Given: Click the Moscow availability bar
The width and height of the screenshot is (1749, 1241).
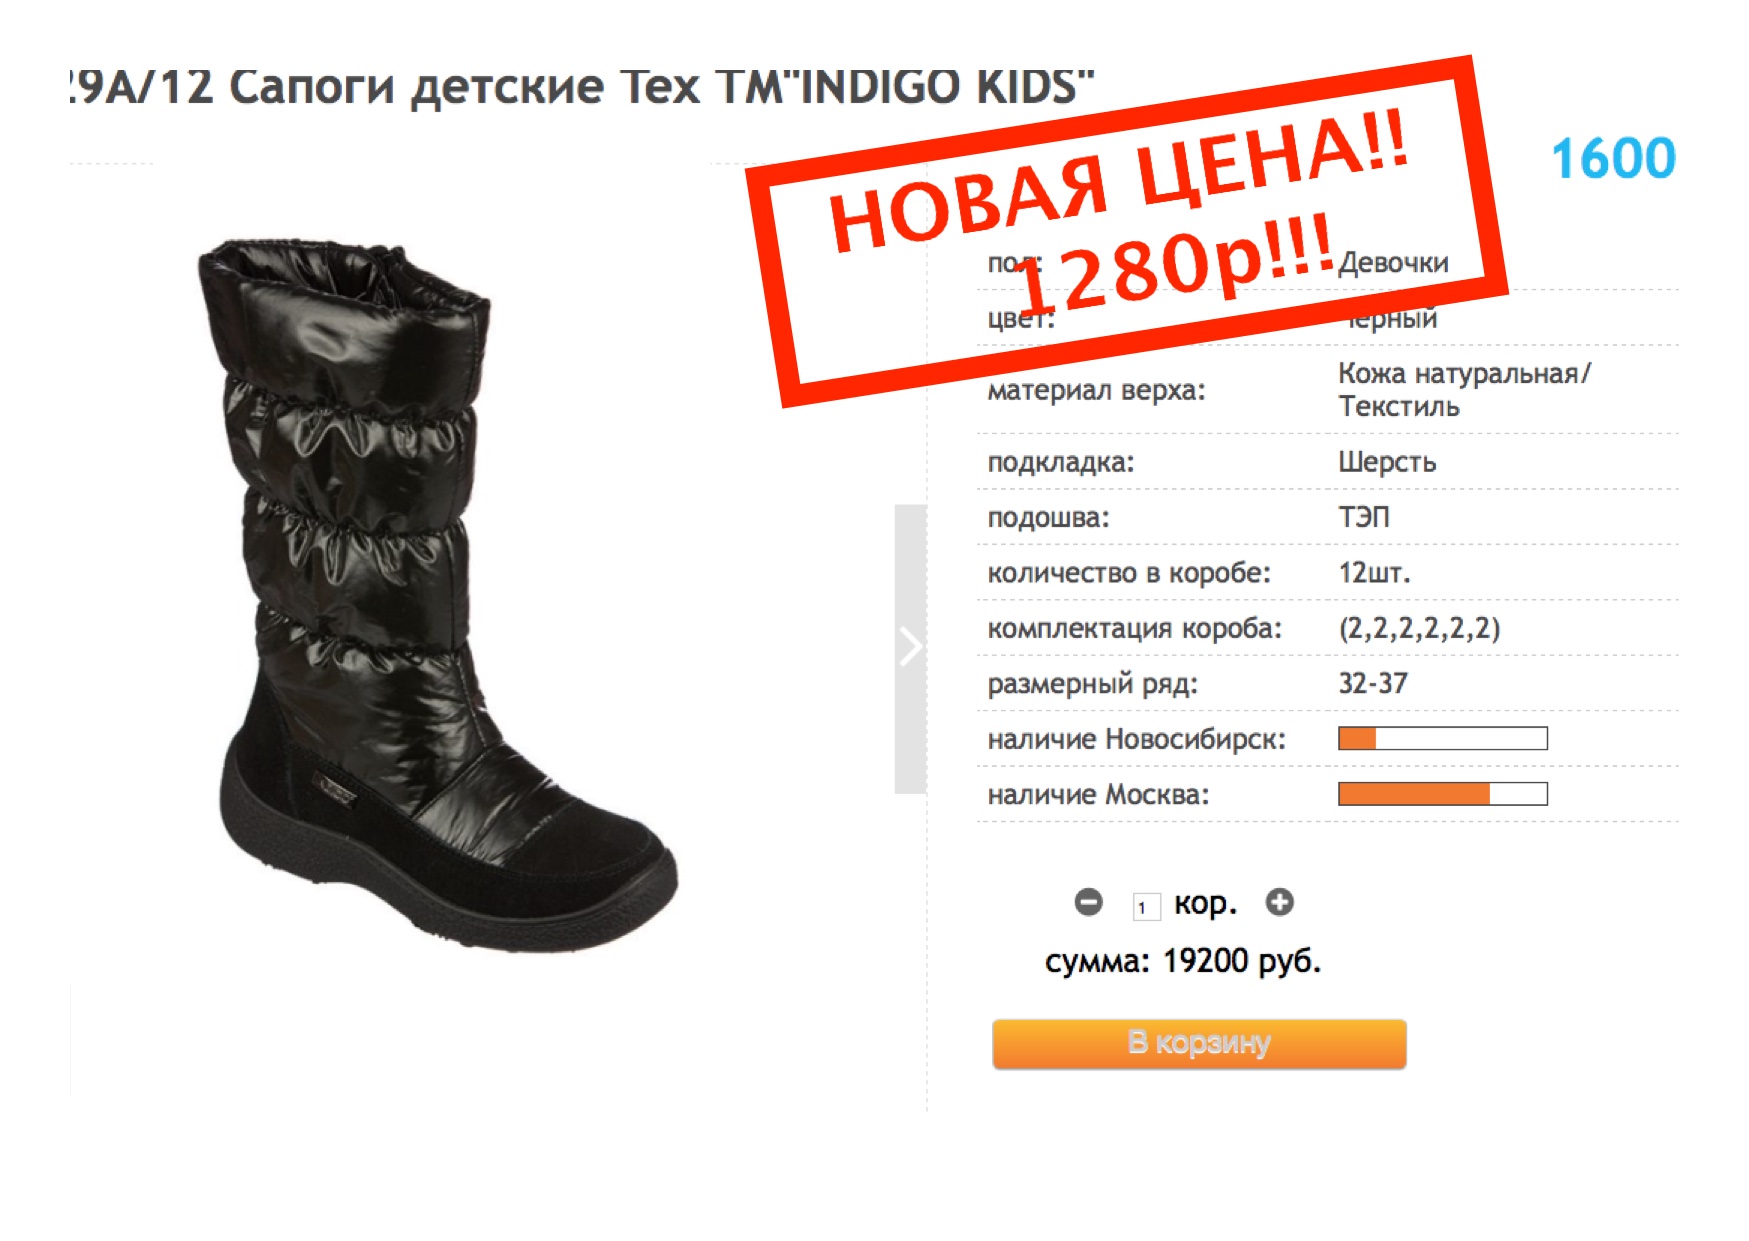Looking at the screenshot, I should coord(1443,794).
